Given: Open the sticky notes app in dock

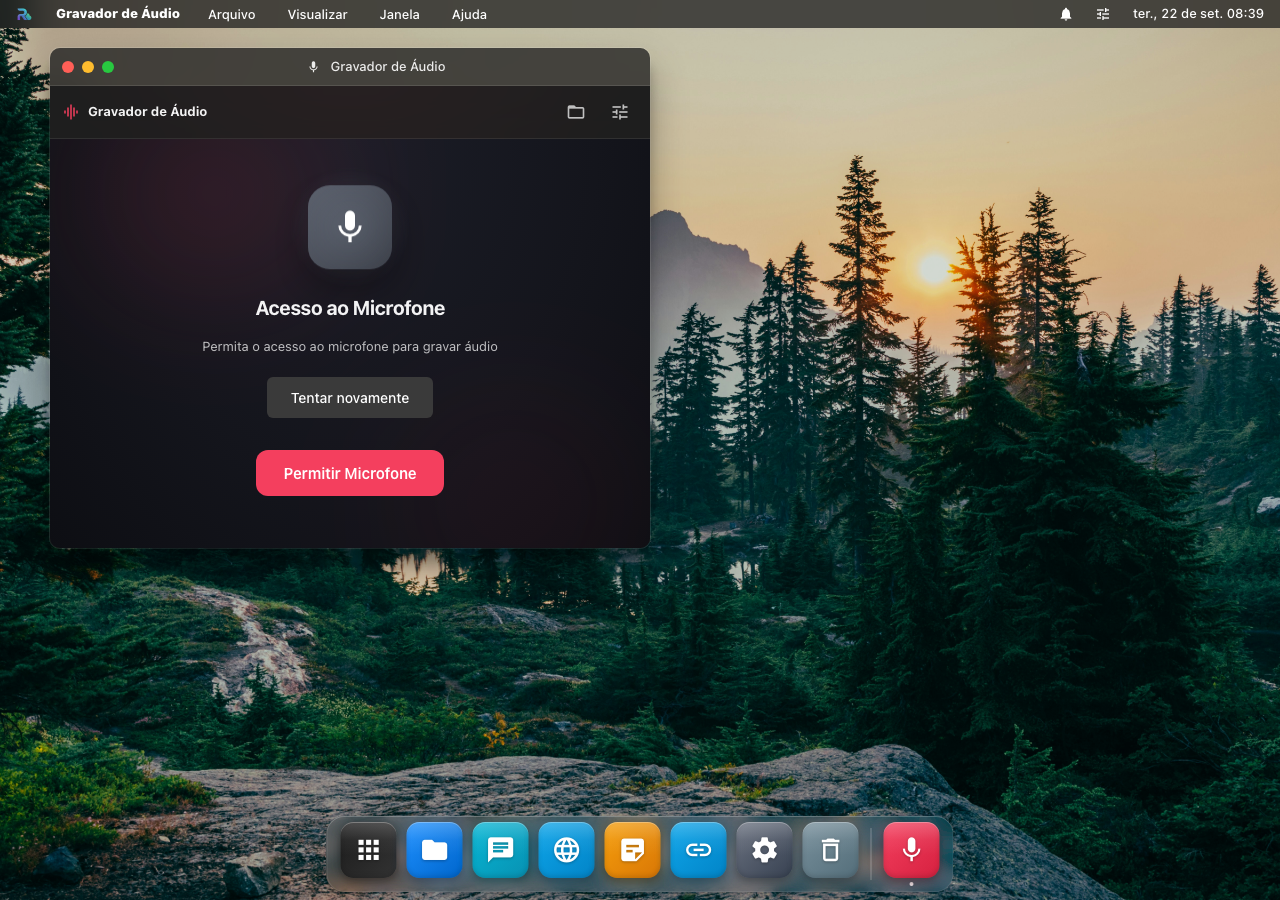Looking at the screenshot, I should (633, 850).
